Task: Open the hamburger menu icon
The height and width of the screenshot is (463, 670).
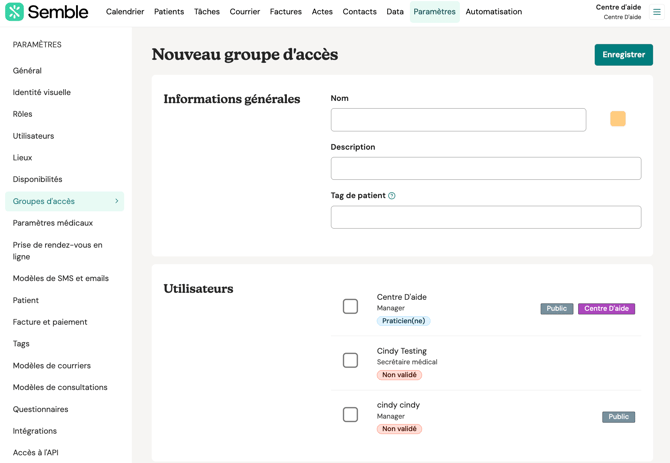Action: [657, 12]
